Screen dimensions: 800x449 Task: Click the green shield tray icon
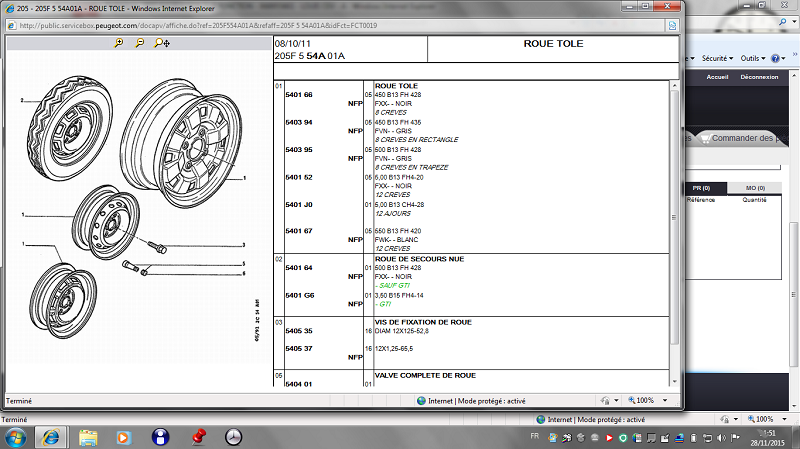click(x=623, y=438)
